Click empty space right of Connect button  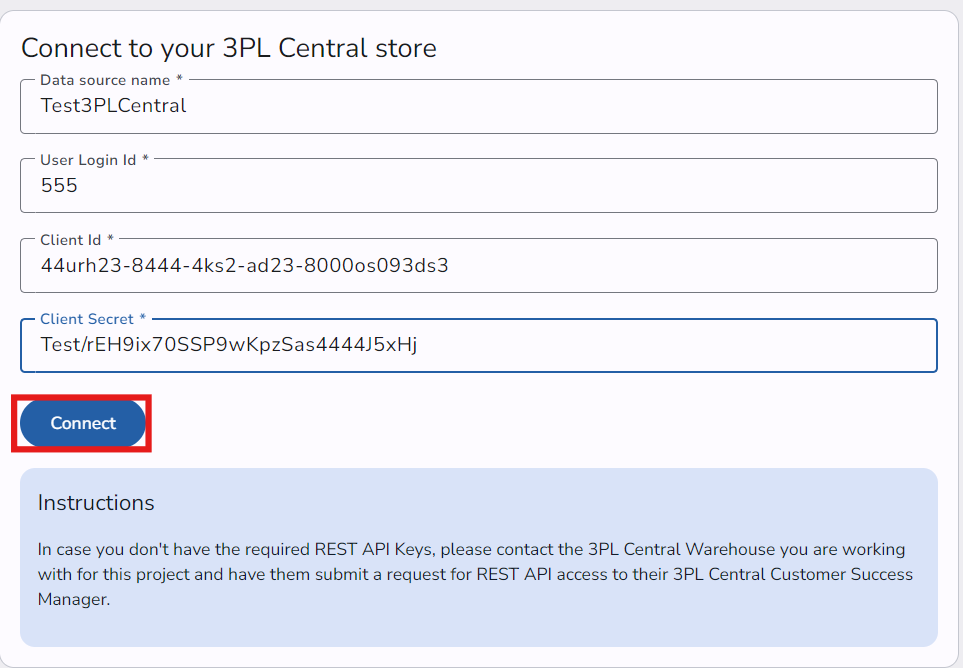coord(500,423)
